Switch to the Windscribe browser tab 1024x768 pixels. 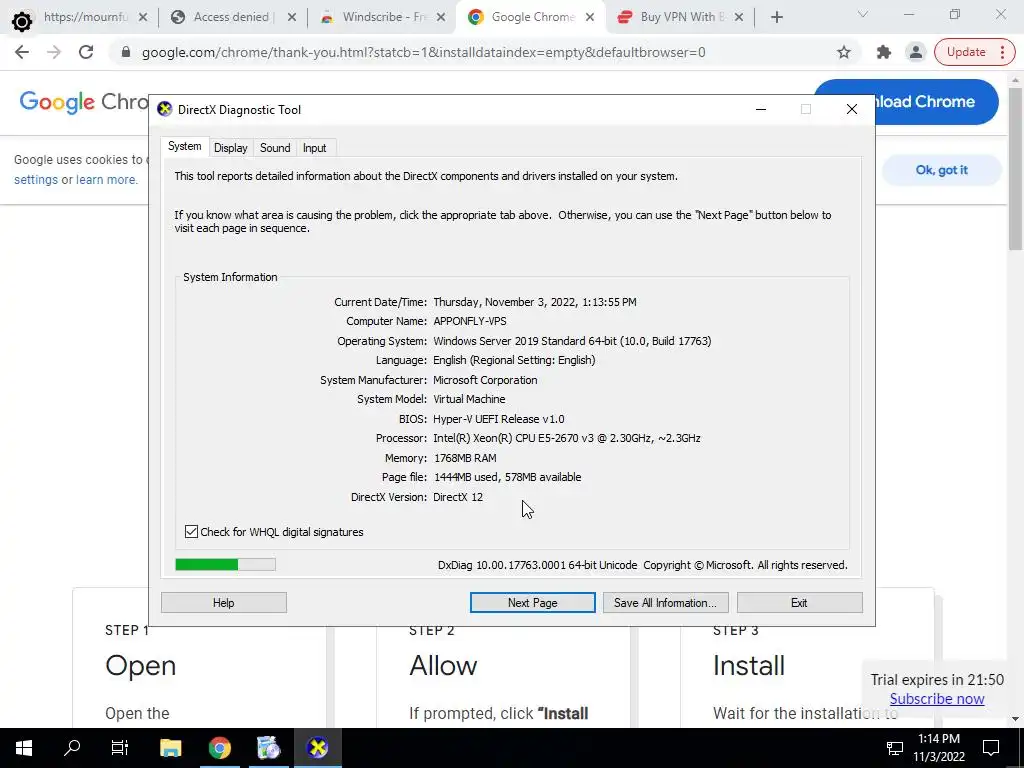coord(383,17)
